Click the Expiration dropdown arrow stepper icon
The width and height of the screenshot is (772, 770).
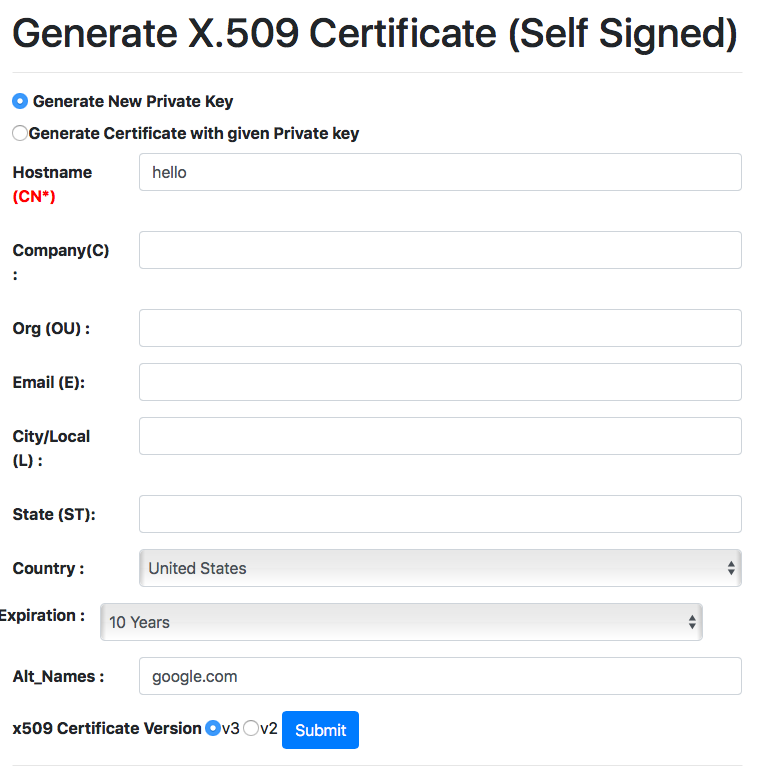(692, 622)
